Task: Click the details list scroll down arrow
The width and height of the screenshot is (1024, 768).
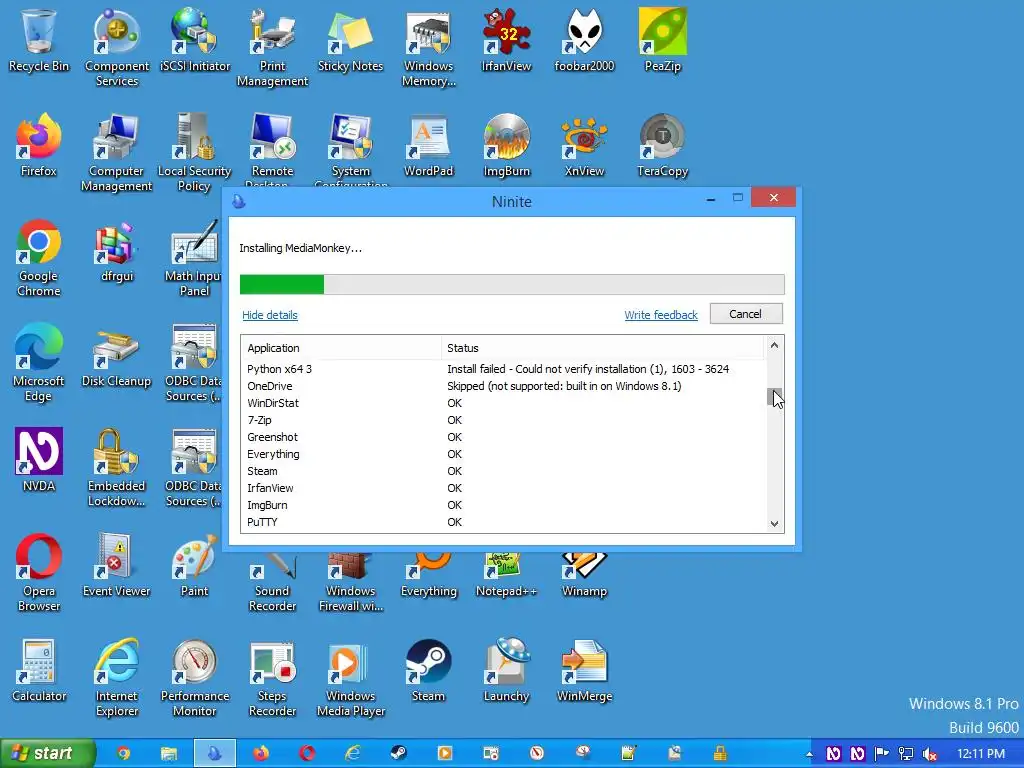Action: 775,523
